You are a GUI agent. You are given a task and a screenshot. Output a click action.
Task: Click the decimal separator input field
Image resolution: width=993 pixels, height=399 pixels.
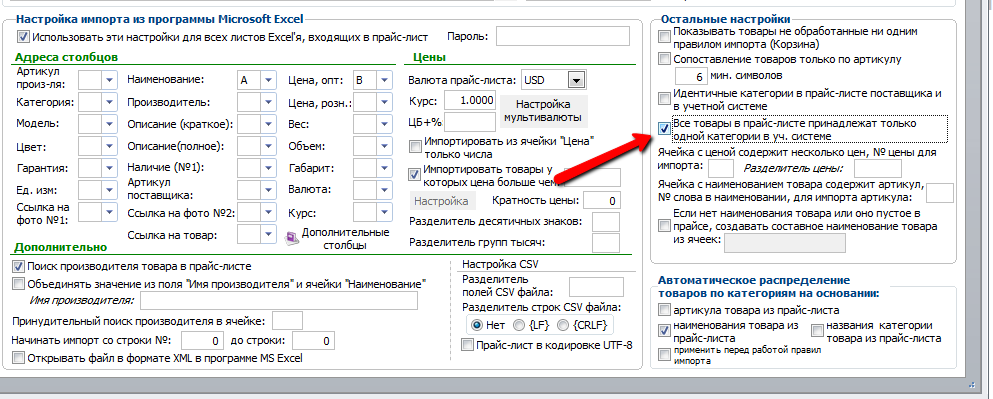[606, 222]
